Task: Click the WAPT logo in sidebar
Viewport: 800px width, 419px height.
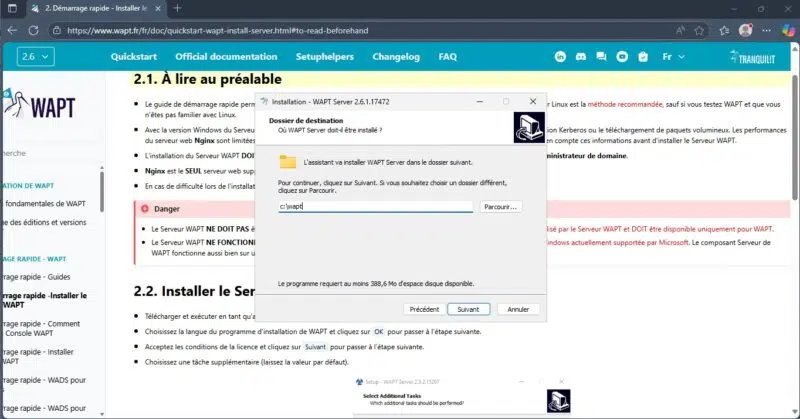Action: 39,105
